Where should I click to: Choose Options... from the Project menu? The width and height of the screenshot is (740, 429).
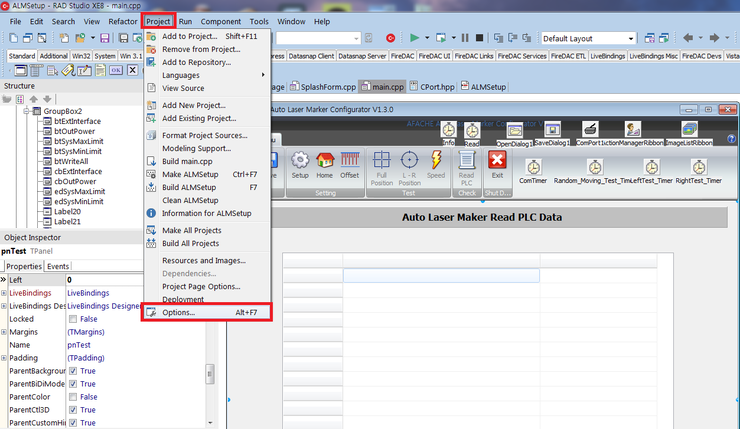[x=207, y=312]
